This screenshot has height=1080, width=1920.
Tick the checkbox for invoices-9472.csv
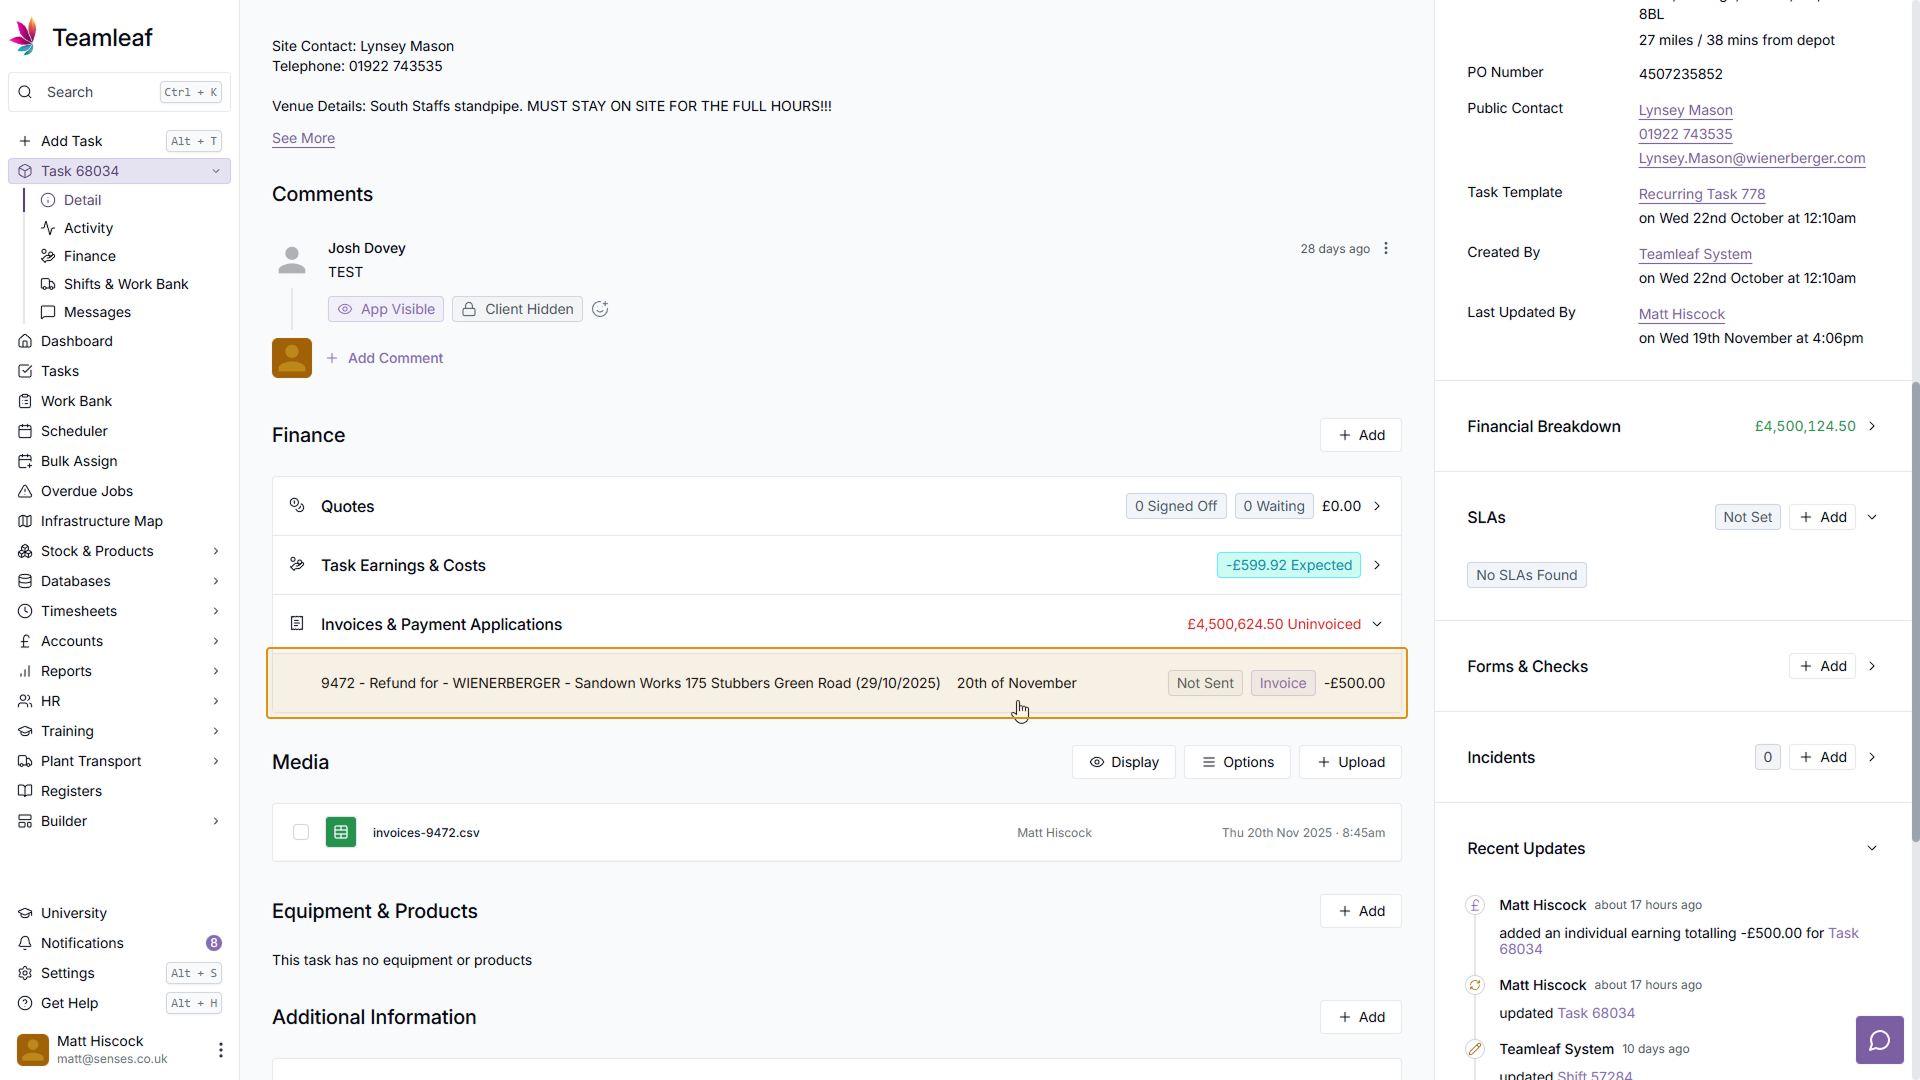point(301,832)
